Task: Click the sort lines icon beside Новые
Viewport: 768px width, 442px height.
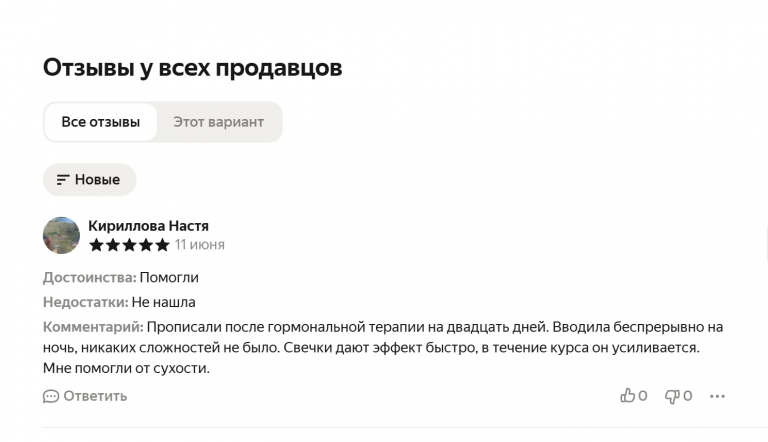Action: (x=63, y=180)
